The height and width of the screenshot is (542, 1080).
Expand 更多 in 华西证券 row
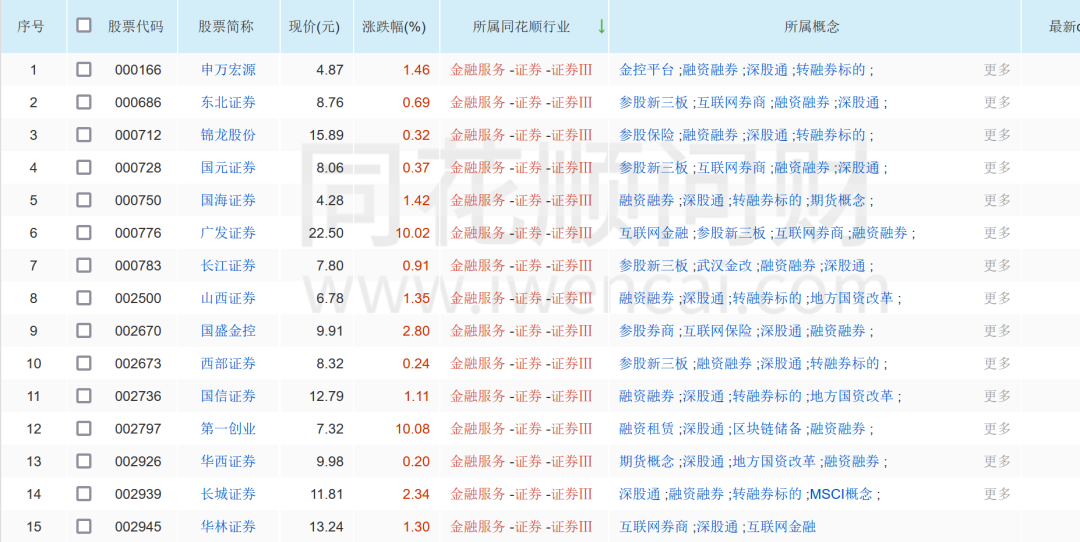(997, 461)
